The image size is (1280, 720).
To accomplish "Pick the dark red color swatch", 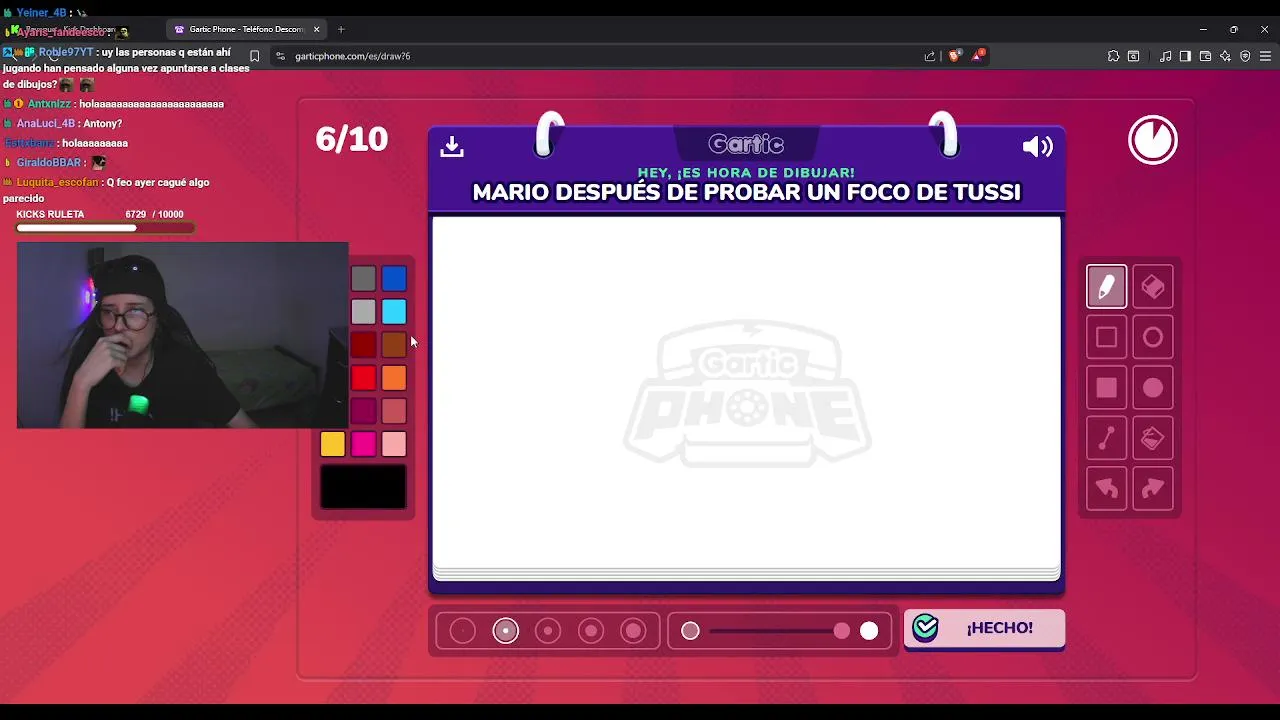I will [x=363, y=345].
